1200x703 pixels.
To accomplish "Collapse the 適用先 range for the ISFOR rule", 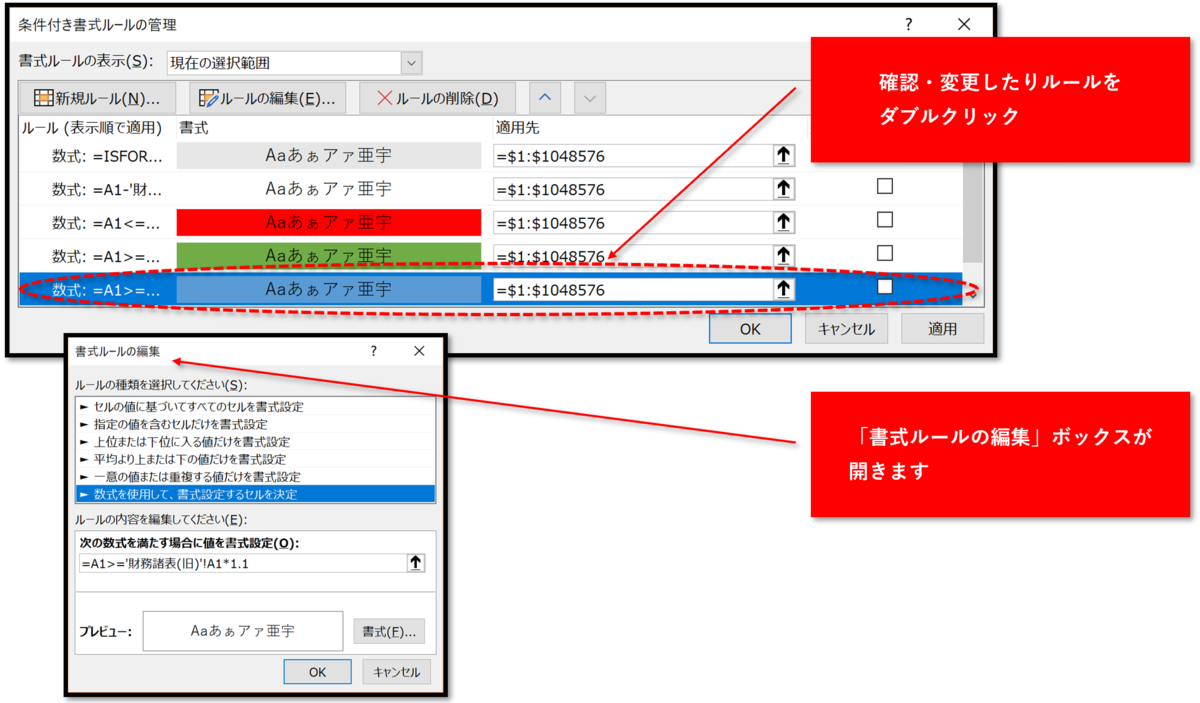I will (x=782, y=155).
